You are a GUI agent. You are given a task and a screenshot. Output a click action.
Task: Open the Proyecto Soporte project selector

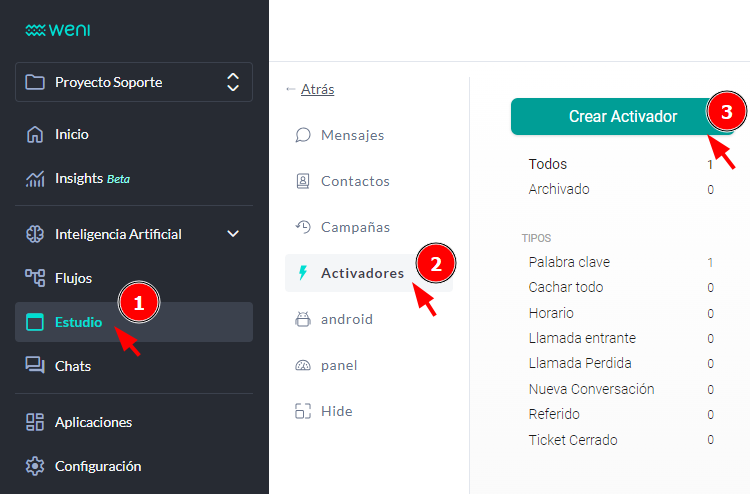pos(134,82)
